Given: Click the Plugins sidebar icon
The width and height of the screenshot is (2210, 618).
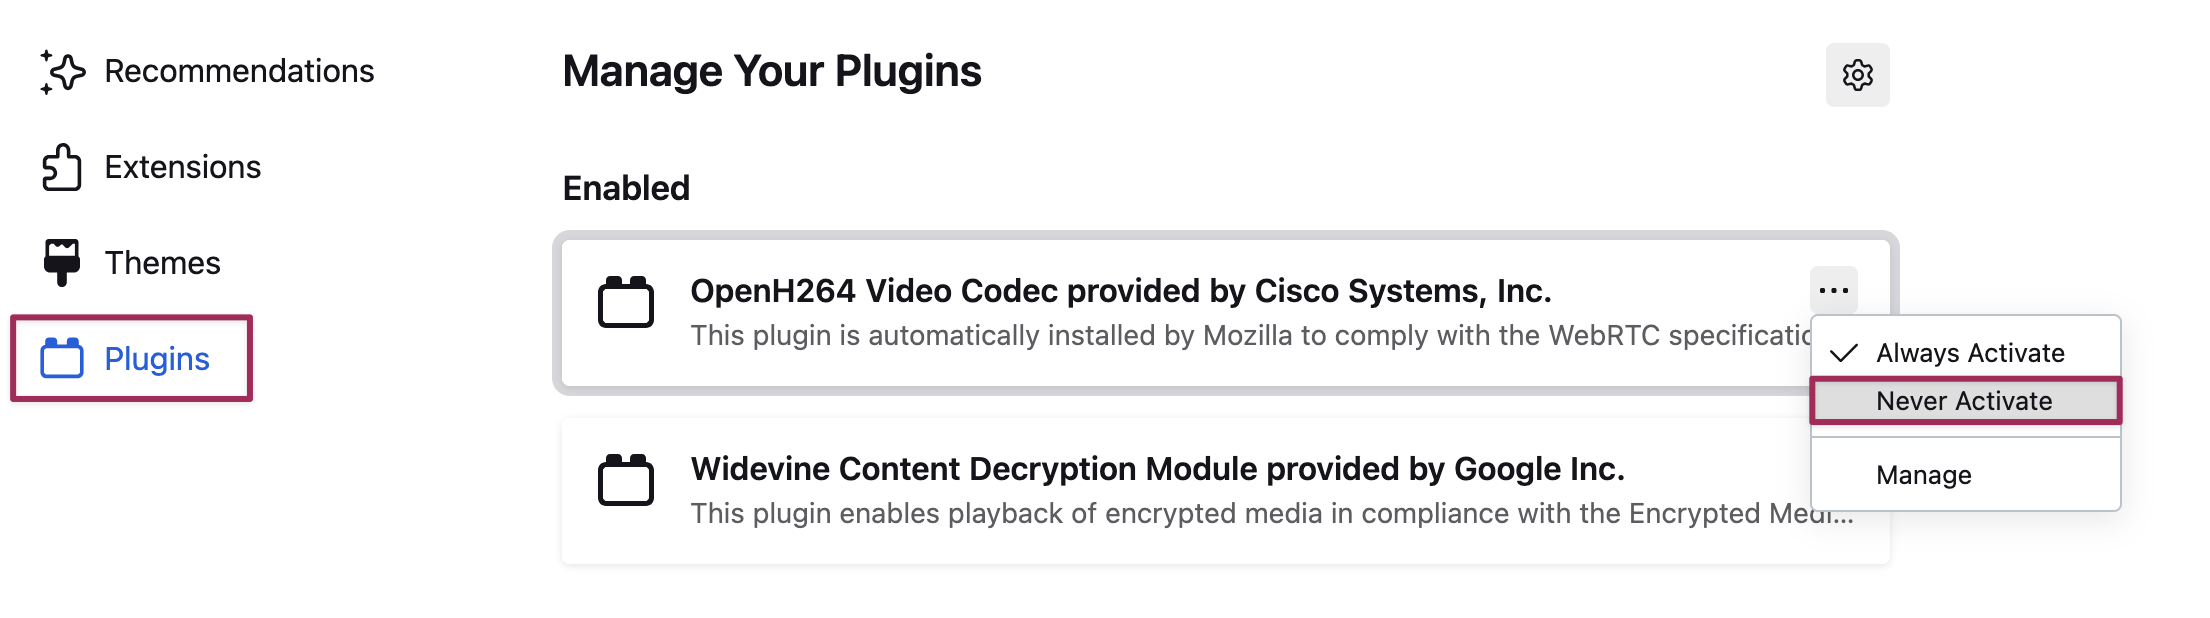Looking at the screenshot, I should 62,358.
